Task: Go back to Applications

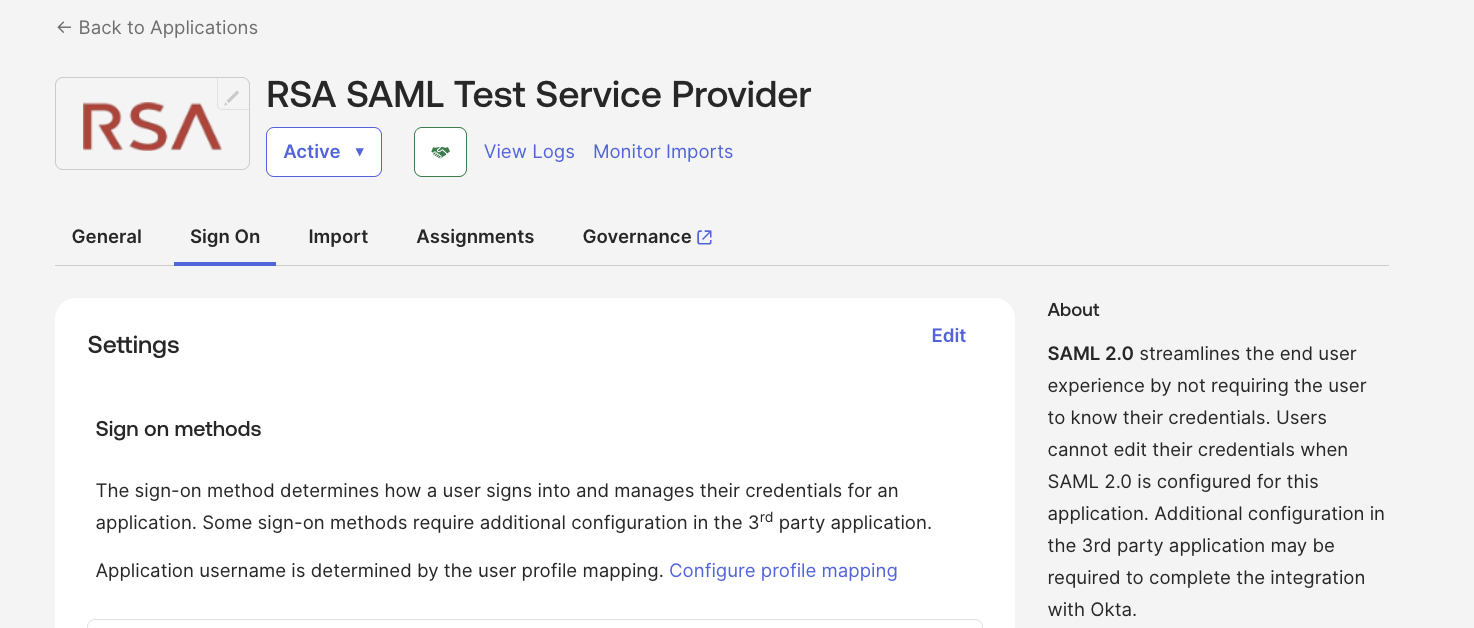Action: (x=157, y=28)
